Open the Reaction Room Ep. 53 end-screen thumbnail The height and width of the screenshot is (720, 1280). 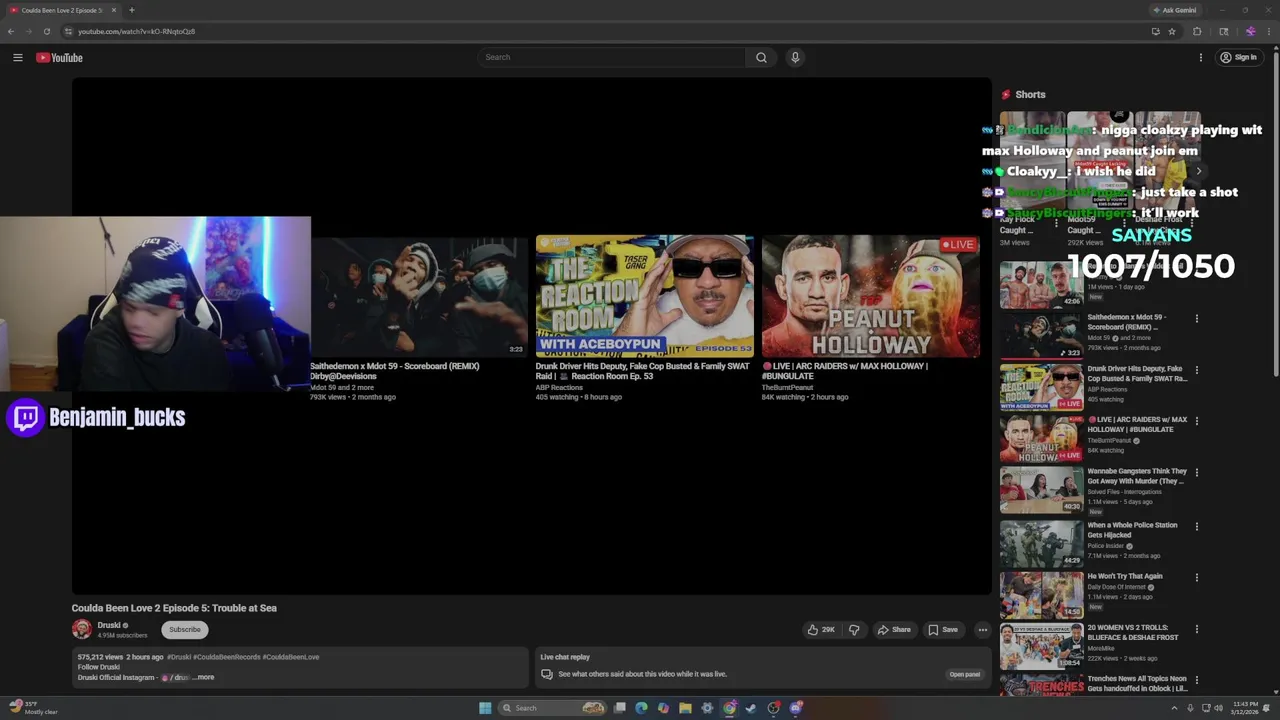[x=645, y=297]
